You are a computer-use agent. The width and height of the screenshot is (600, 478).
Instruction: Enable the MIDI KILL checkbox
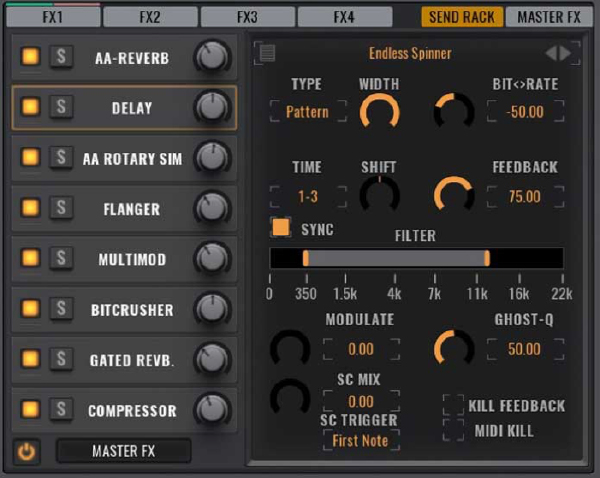453,430
